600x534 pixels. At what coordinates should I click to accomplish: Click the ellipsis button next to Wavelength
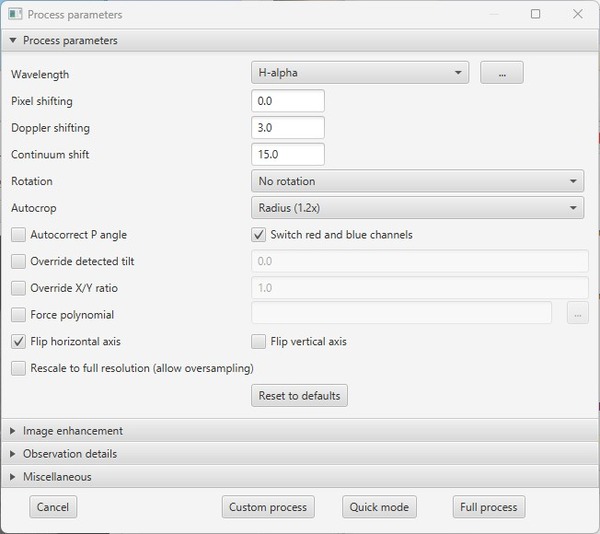click(502, 73)
